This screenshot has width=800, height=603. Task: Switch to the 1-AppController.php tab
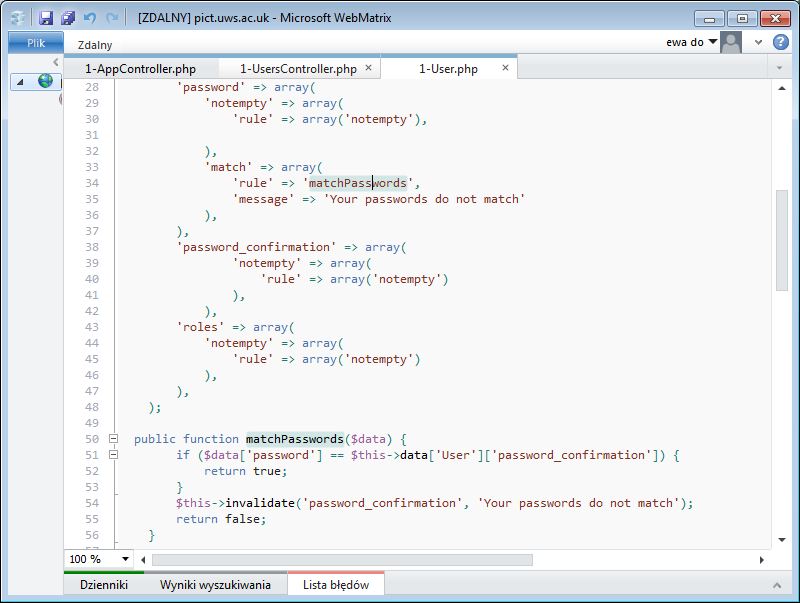140,69
